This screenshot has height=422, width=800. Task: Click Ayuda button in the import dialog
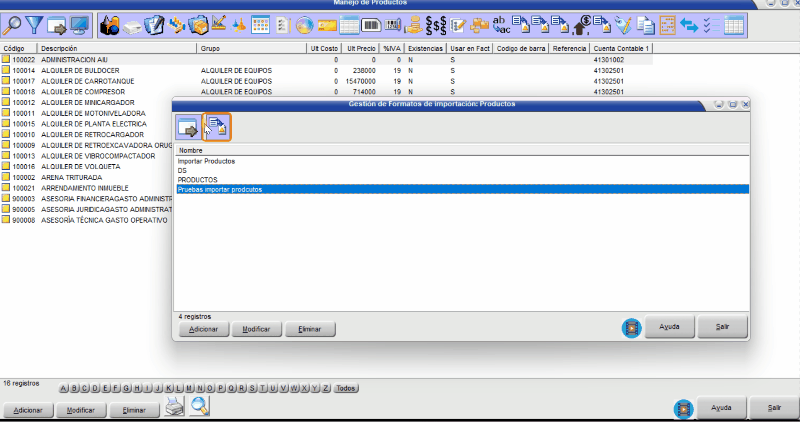click(670, 327)
